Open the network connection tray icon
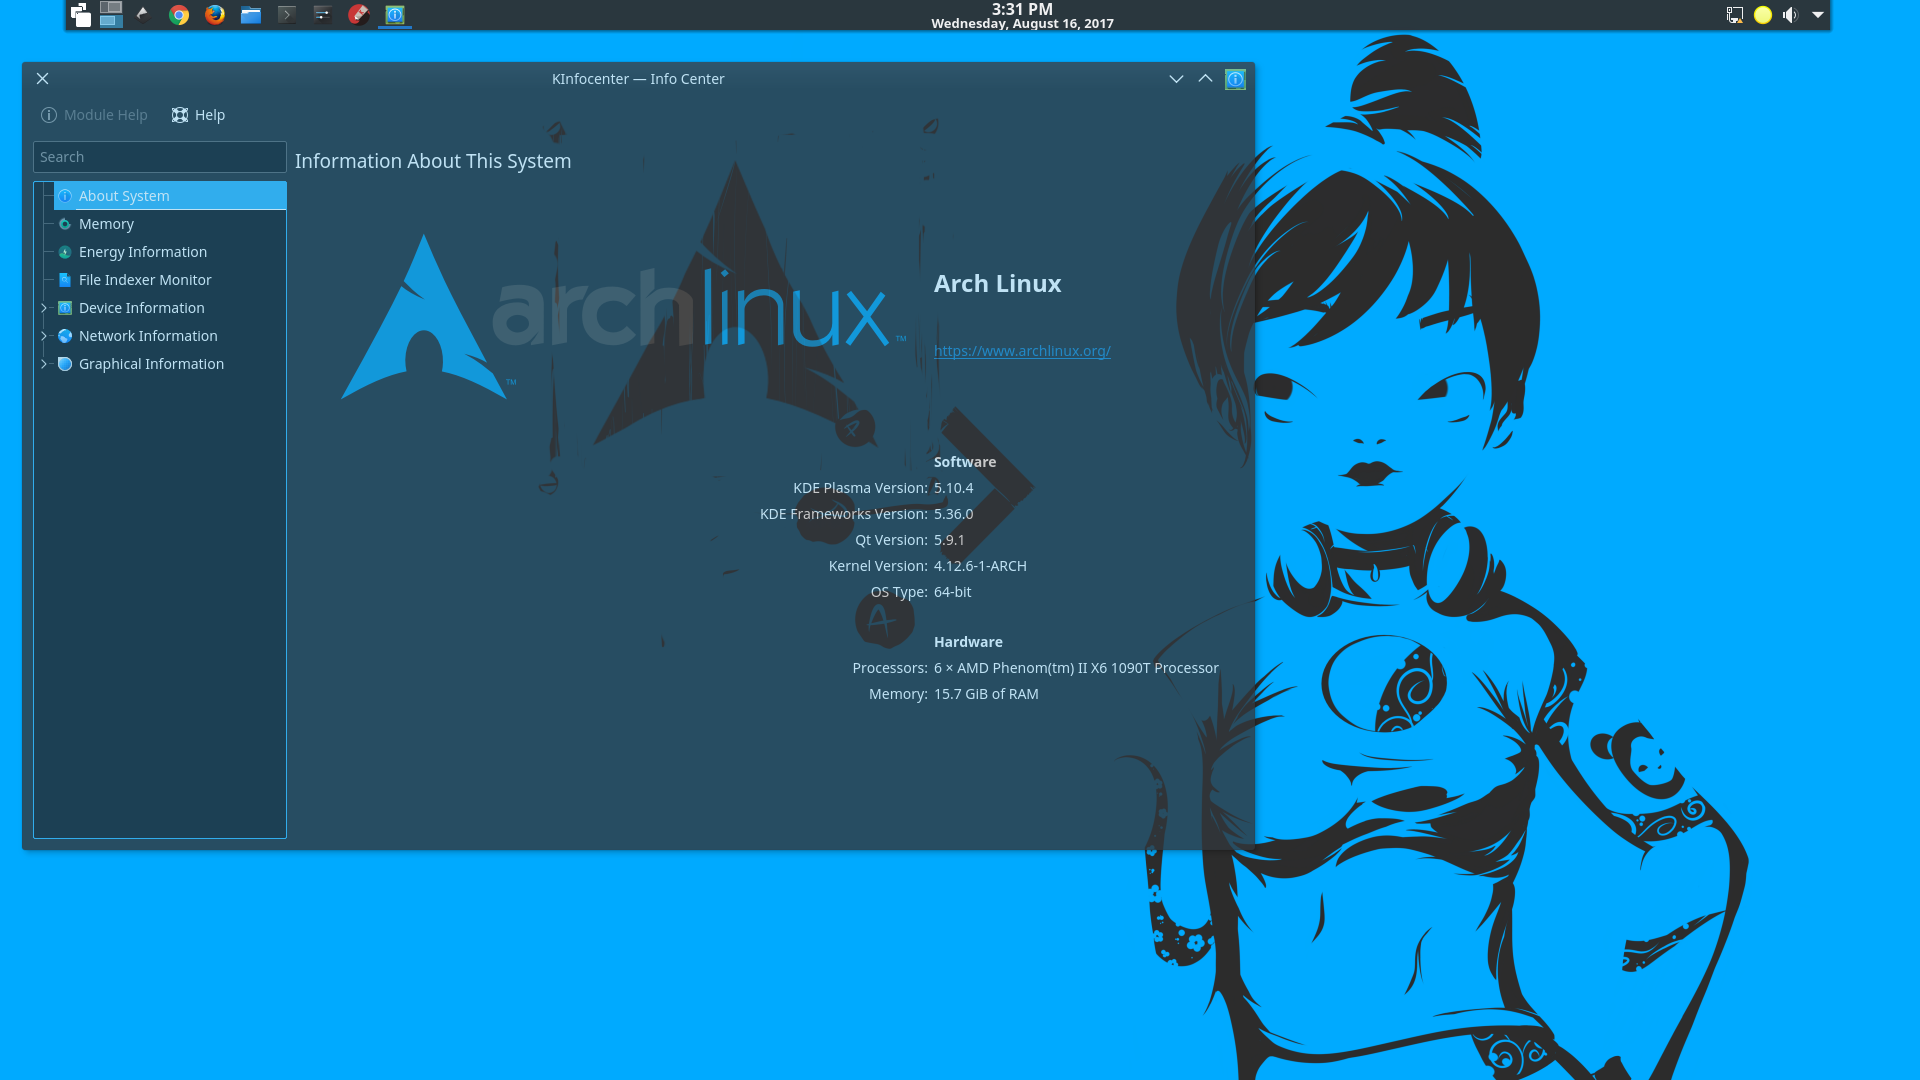This screenshot has height=1080, width=1920. [1735, 14]
